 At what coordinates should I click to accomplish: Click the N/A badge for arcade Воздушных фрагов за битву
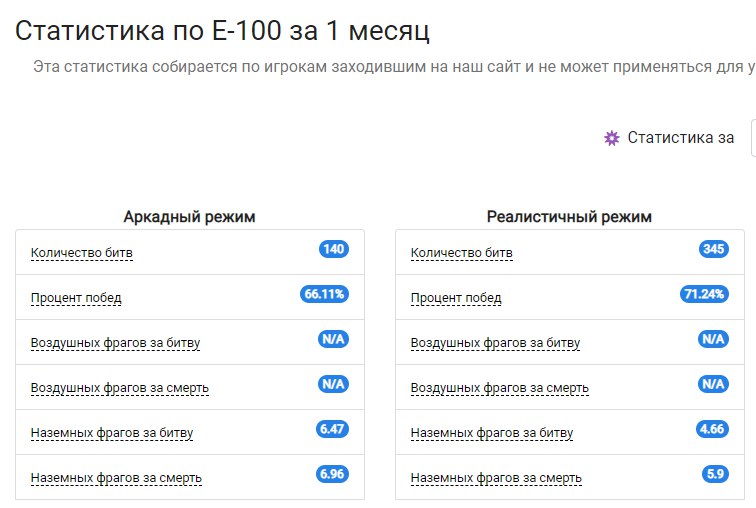(x=333, y=339)
